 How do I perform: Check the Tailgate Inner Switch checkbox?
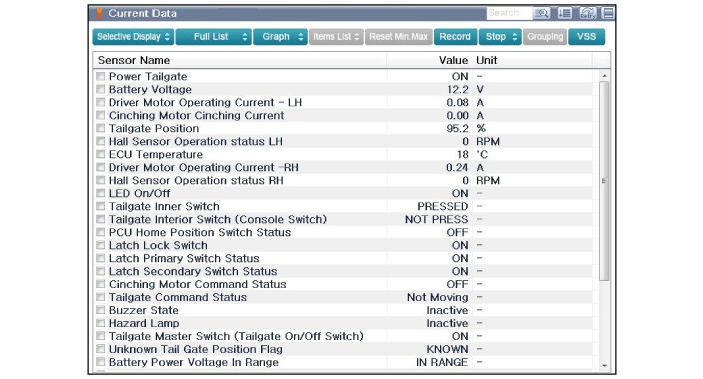(x=100, y=206)
